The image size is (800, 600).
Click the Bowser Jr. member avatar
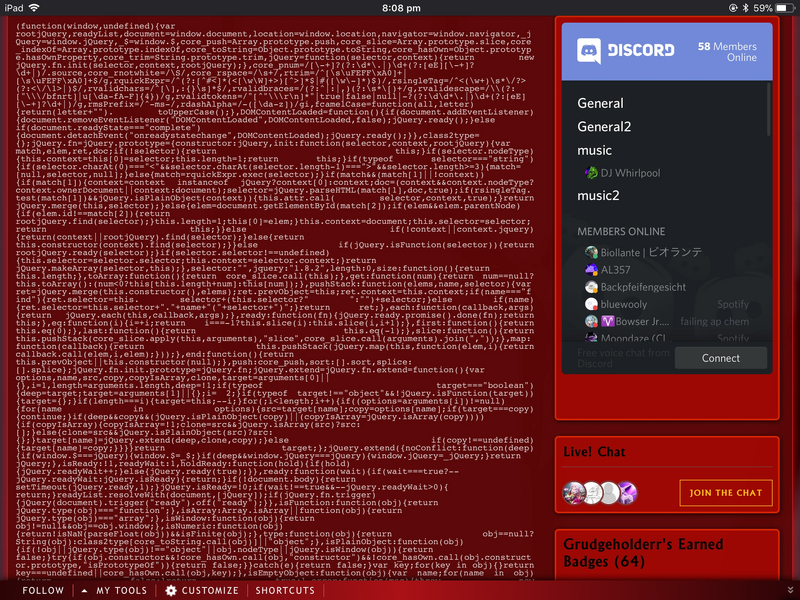tap(591, 321)
